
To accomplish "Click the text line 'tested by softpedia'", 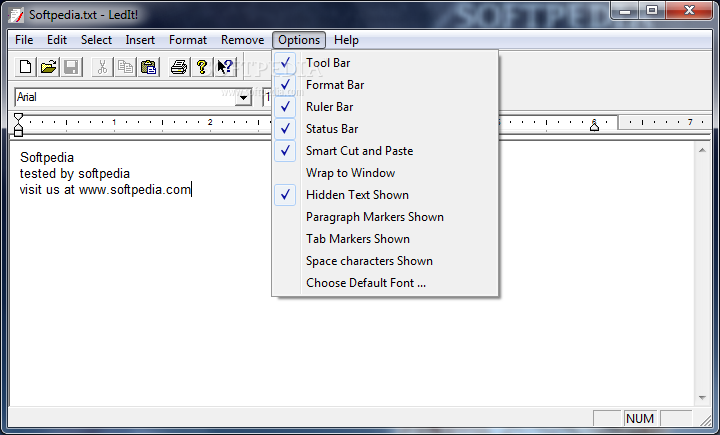I will [75, 174].
